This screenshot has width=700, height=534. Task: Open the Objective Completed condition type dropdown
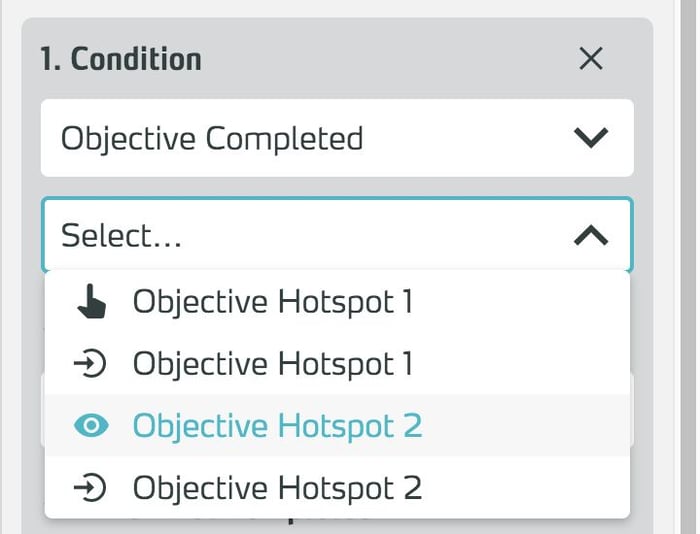pyautogui.click(x=336, y=138)
